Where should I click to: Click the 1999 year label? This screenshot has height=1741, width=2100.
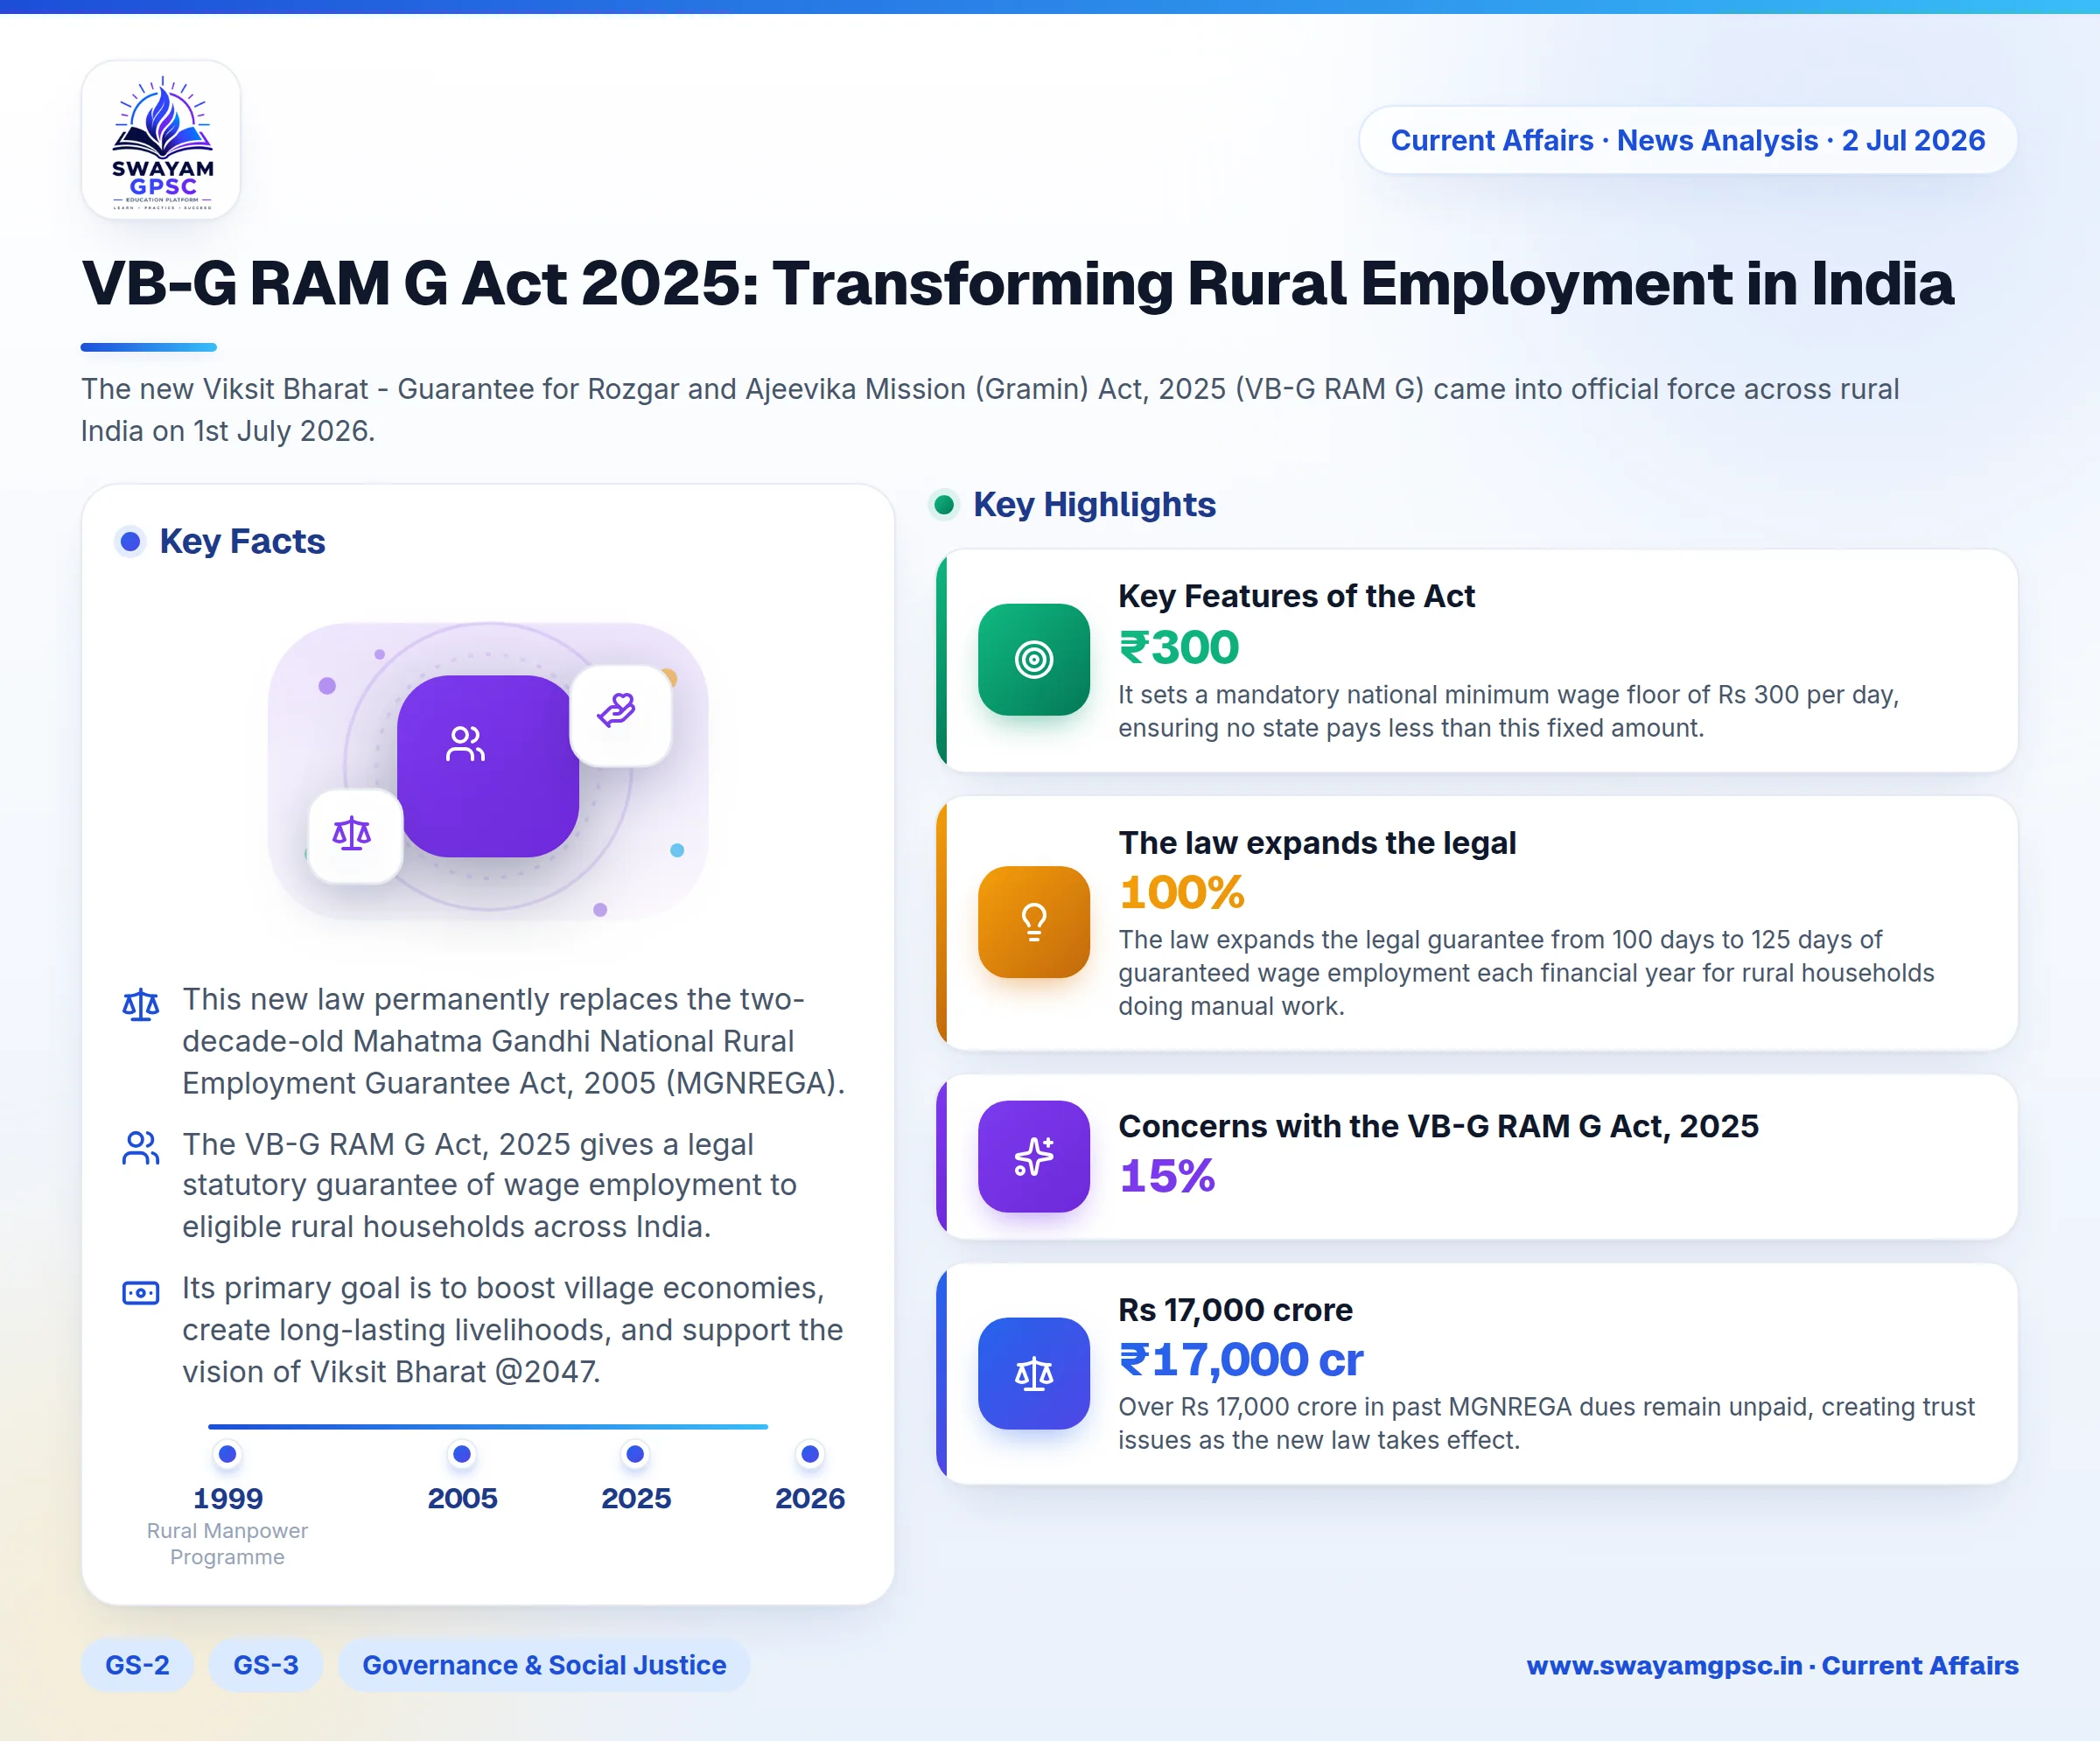coord(228,1498)
